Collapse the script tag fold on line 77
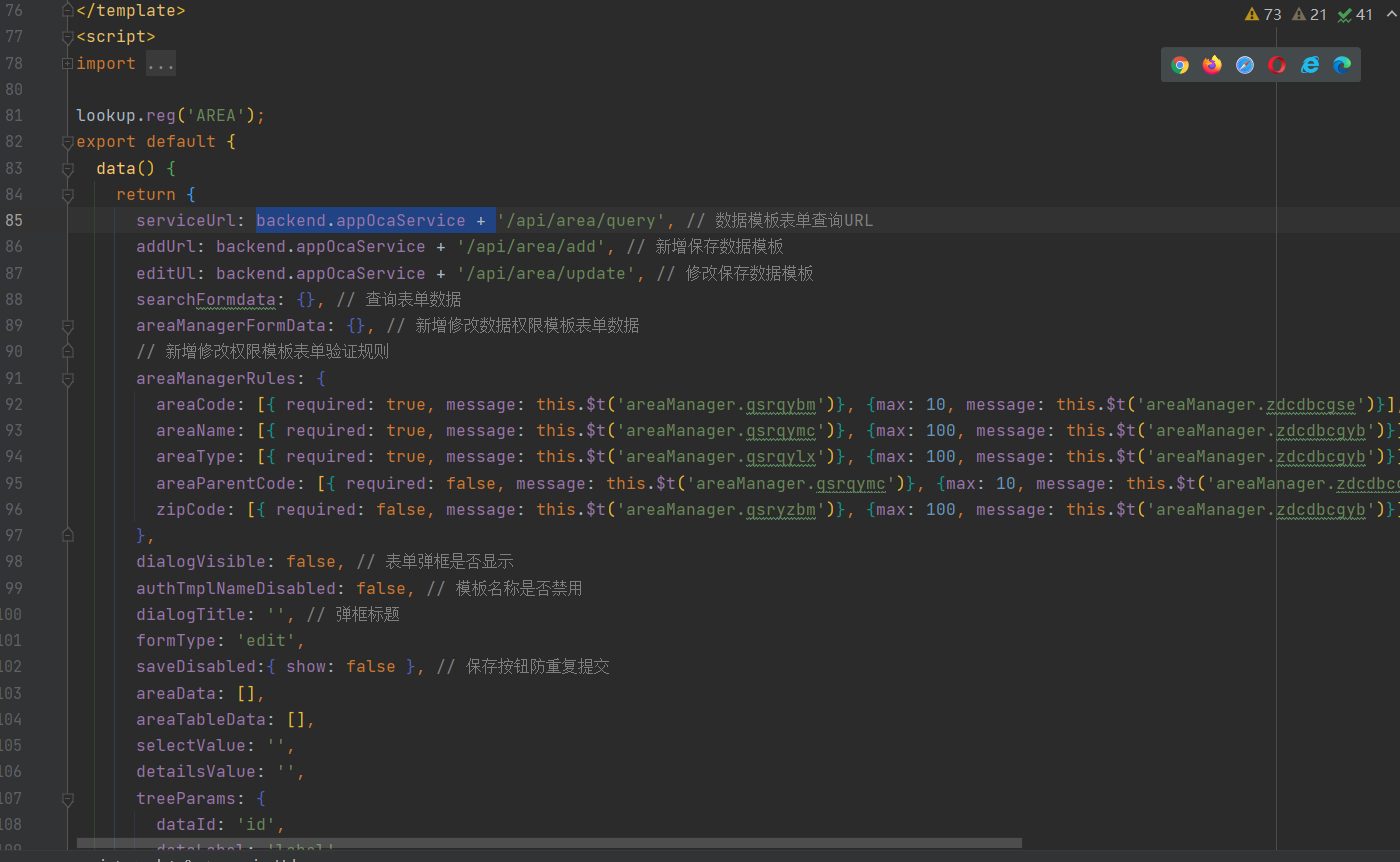The height and width of the screenshot is (862, 1400). coord(67,37)
